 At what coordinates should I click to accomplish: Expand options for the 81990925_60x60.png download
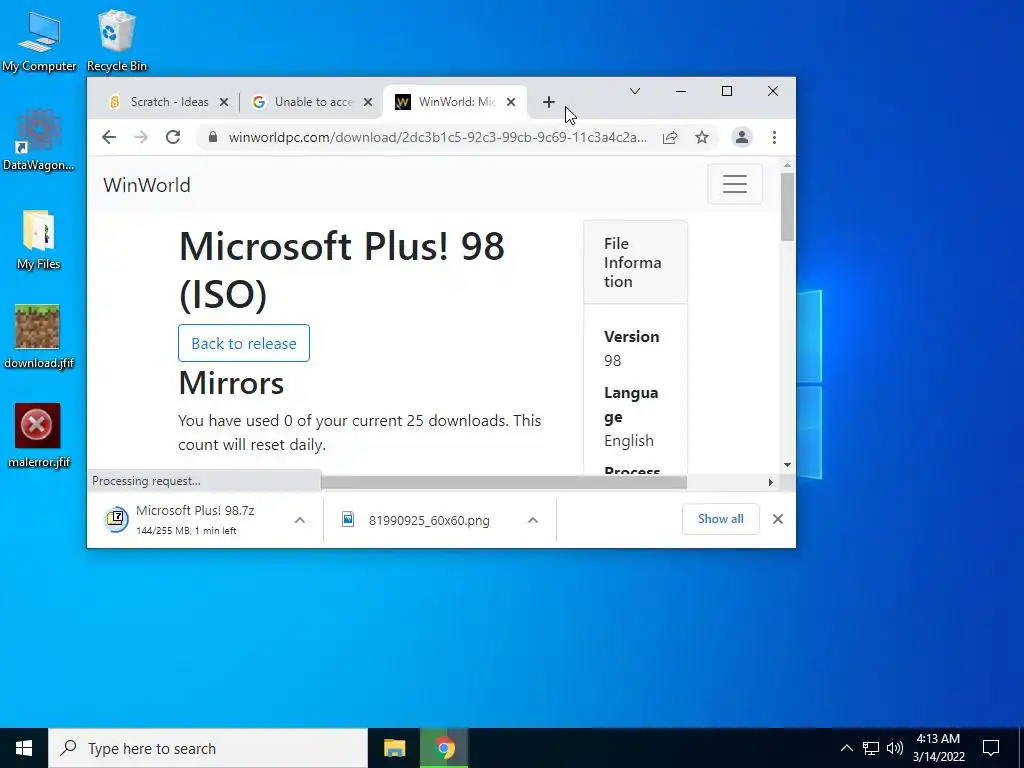(533, 520)
